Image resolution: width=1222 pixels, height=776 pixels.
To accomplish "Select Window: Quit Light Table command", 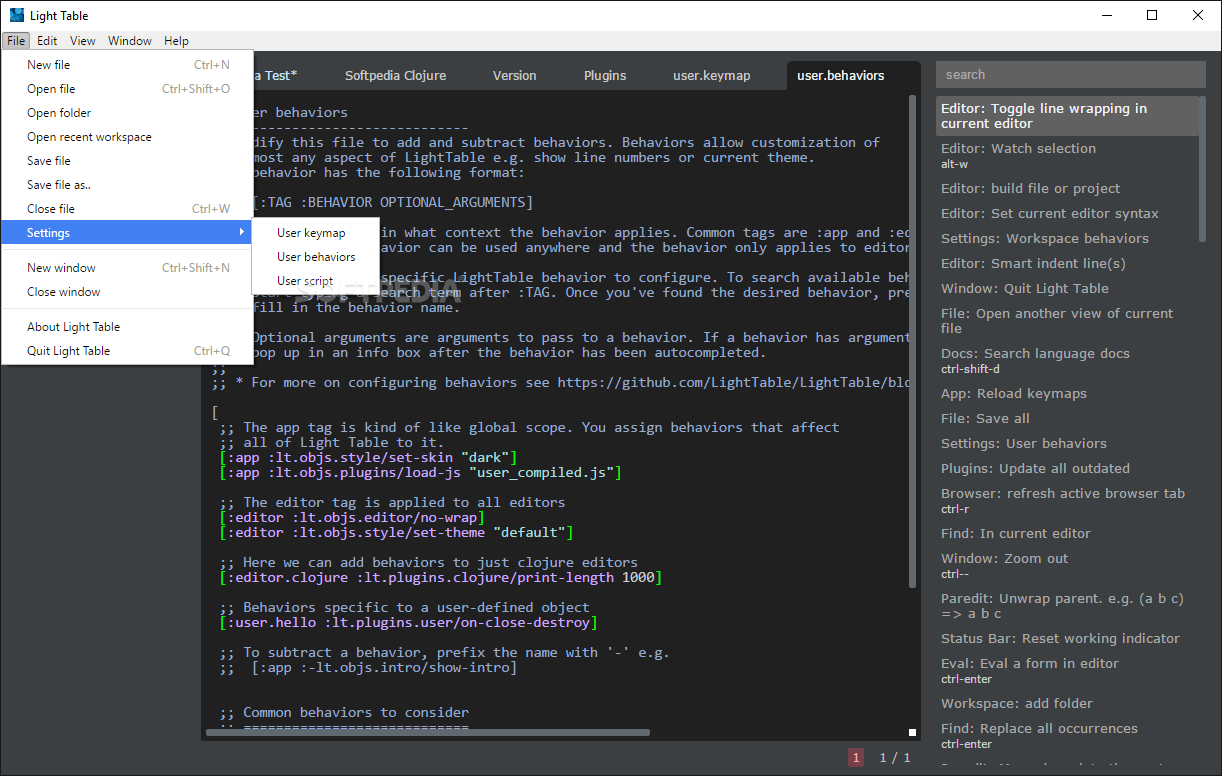I will [x=1068, y=288].
